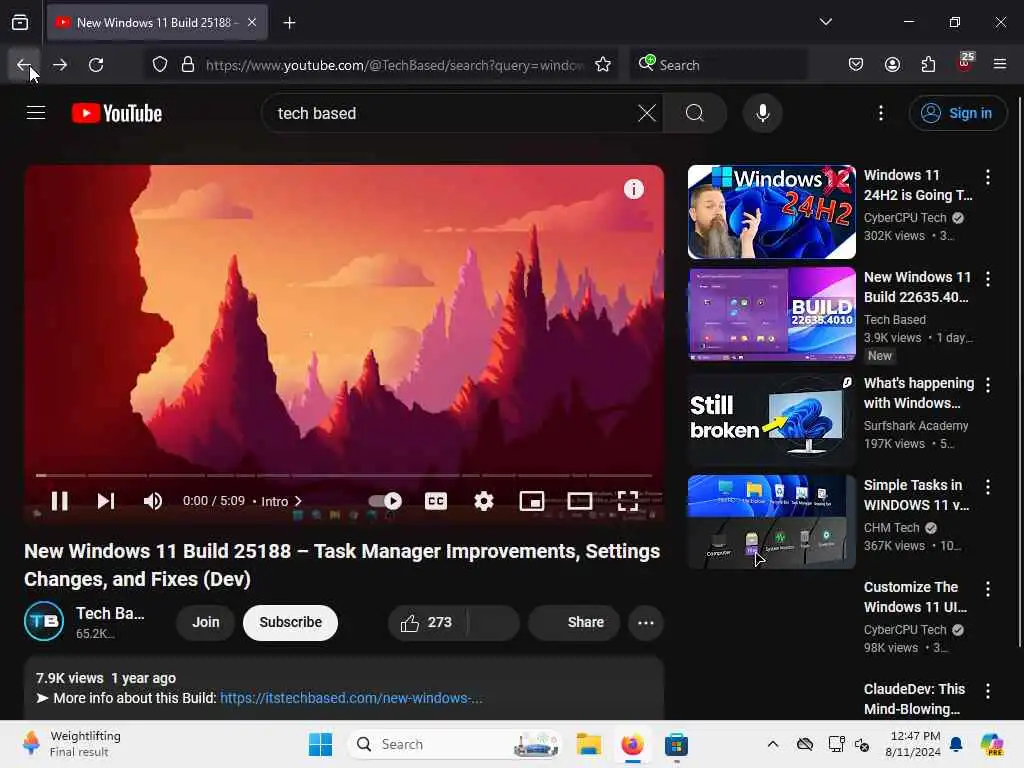Open the Windows Start menu
The image size is (1024, 768).
click(x=320, y=744)
